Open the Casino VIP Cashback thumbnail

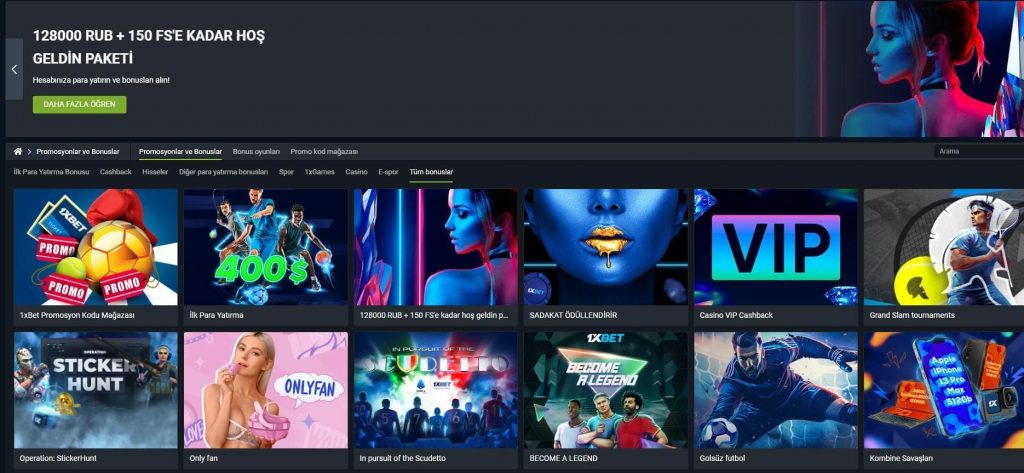[776, 247]
